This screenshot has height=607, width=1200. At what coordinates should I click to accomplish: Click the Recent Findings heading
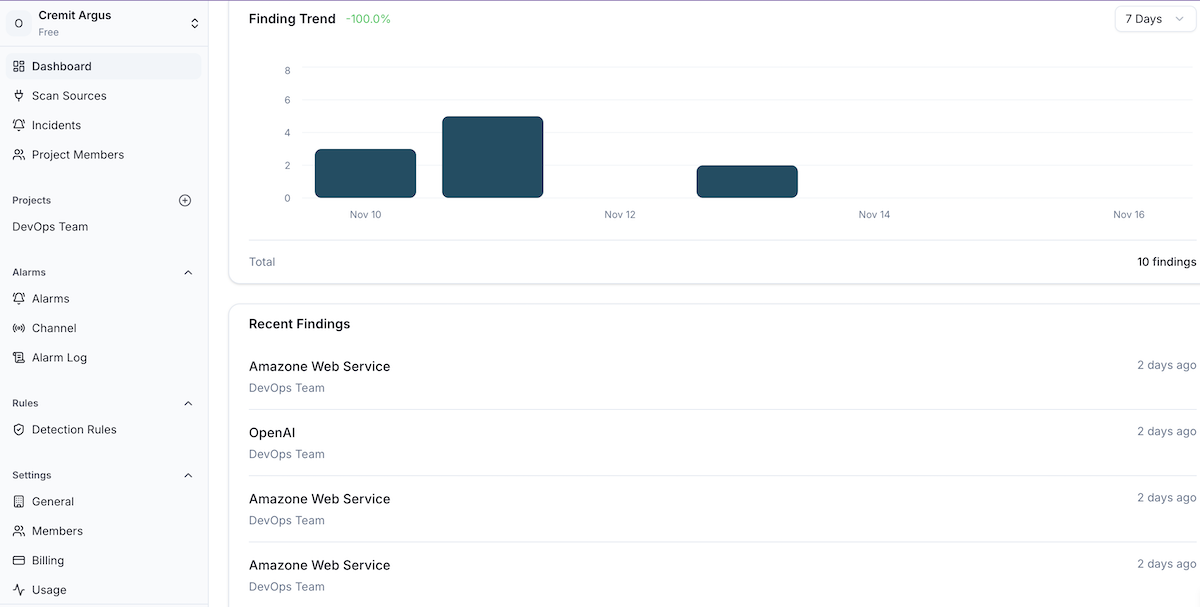[x=299, y=324]
